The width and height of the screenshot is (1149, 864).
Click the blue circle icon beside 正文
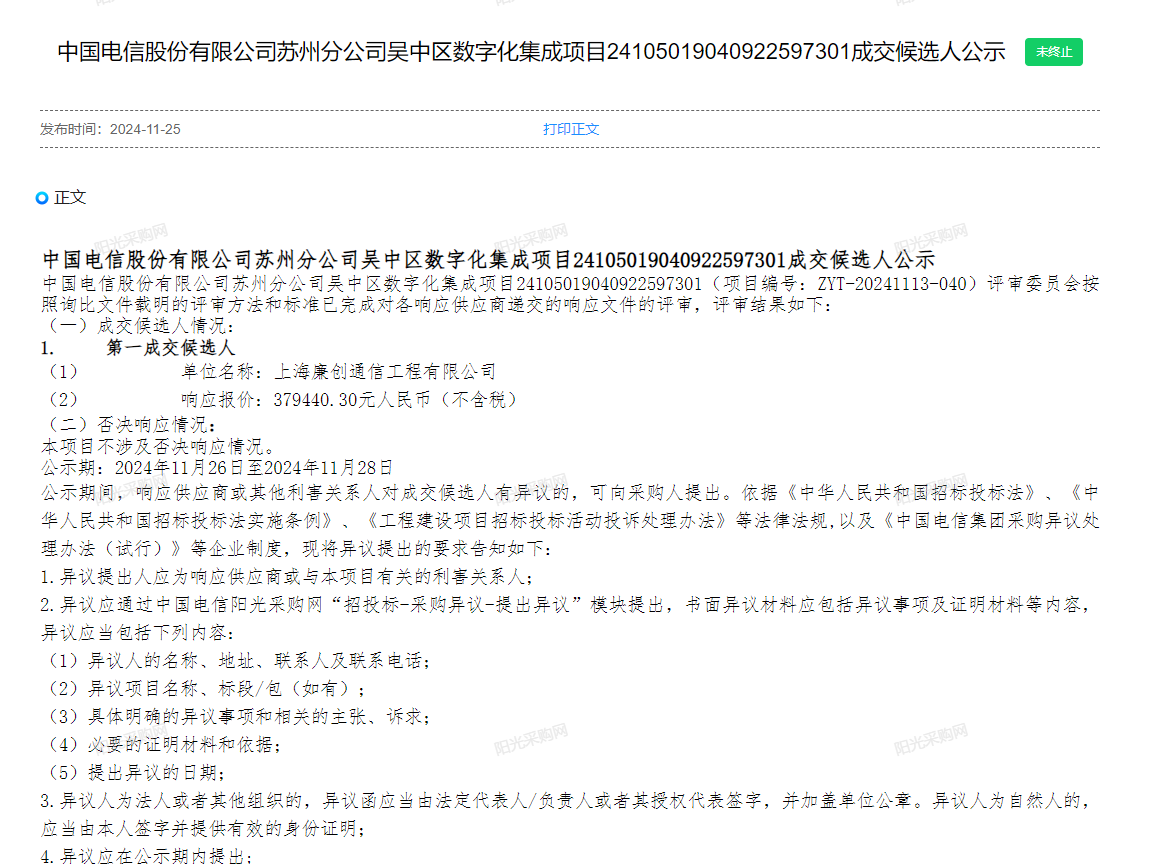(42, 198)
